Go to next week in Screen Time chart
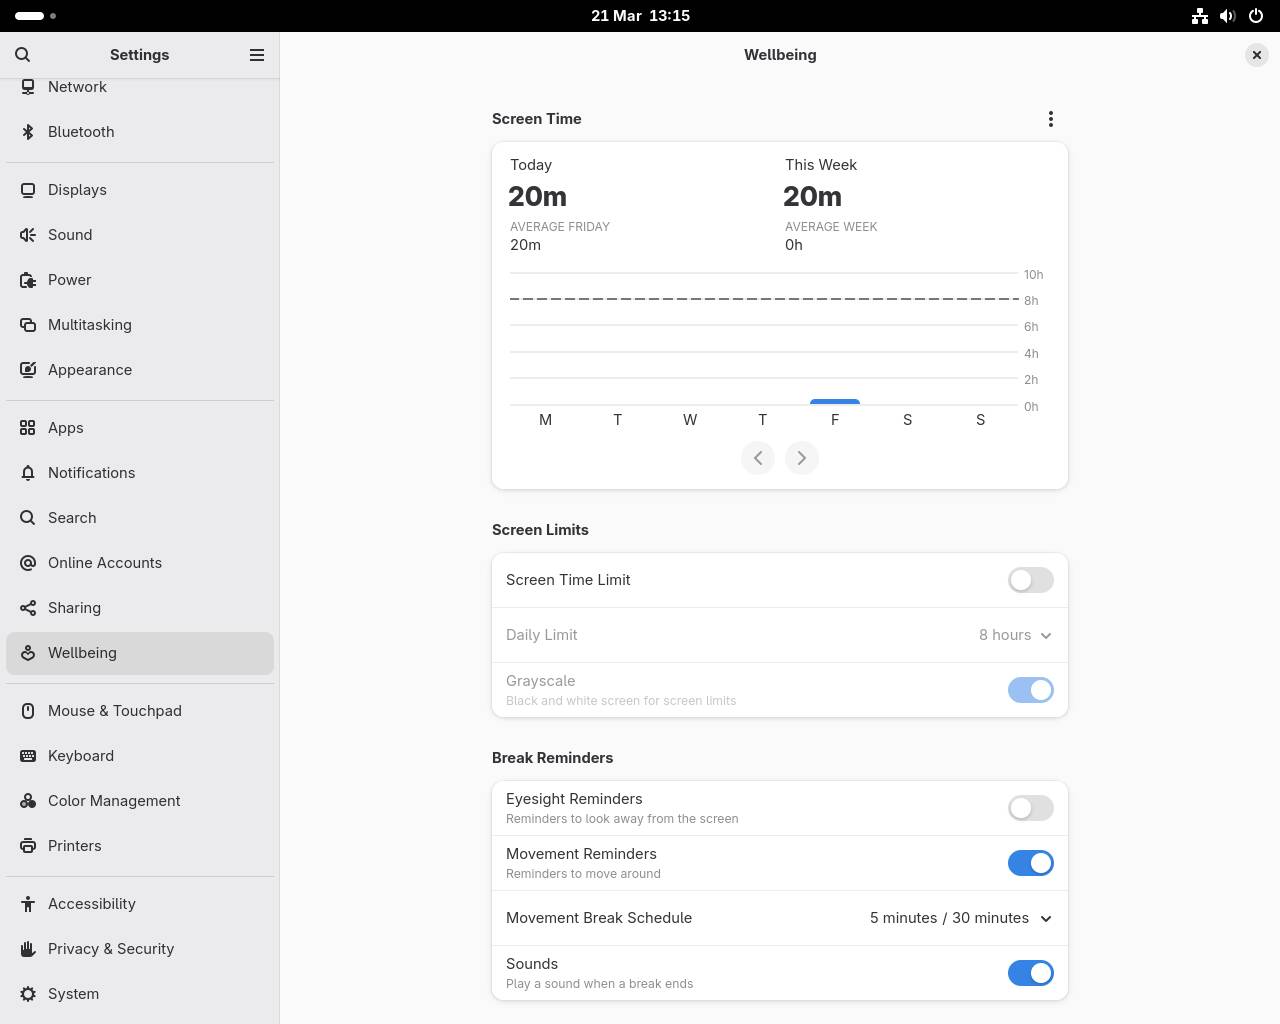This screenshot has width=1280, height=1024. click(x=802, y=458)
